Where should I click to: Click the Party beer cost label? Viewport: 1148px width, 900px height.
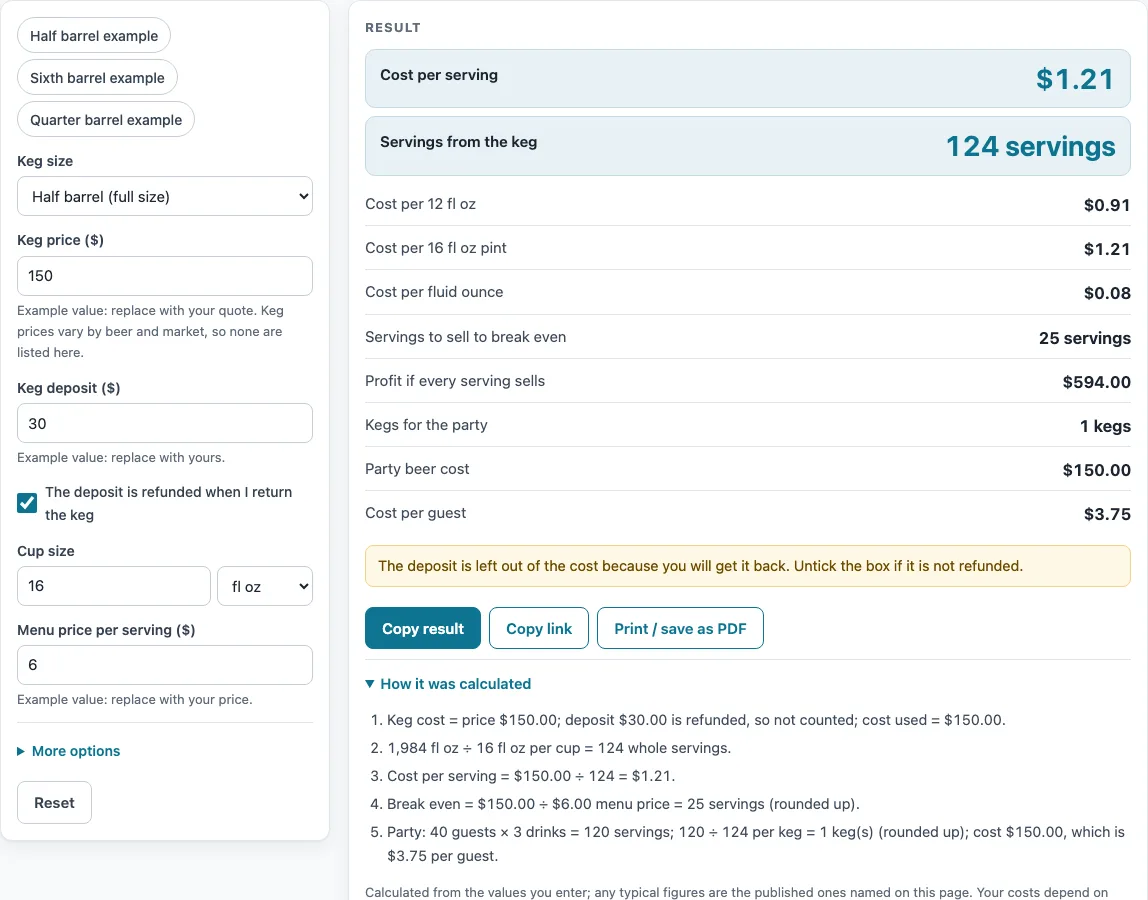click(417, 469)
